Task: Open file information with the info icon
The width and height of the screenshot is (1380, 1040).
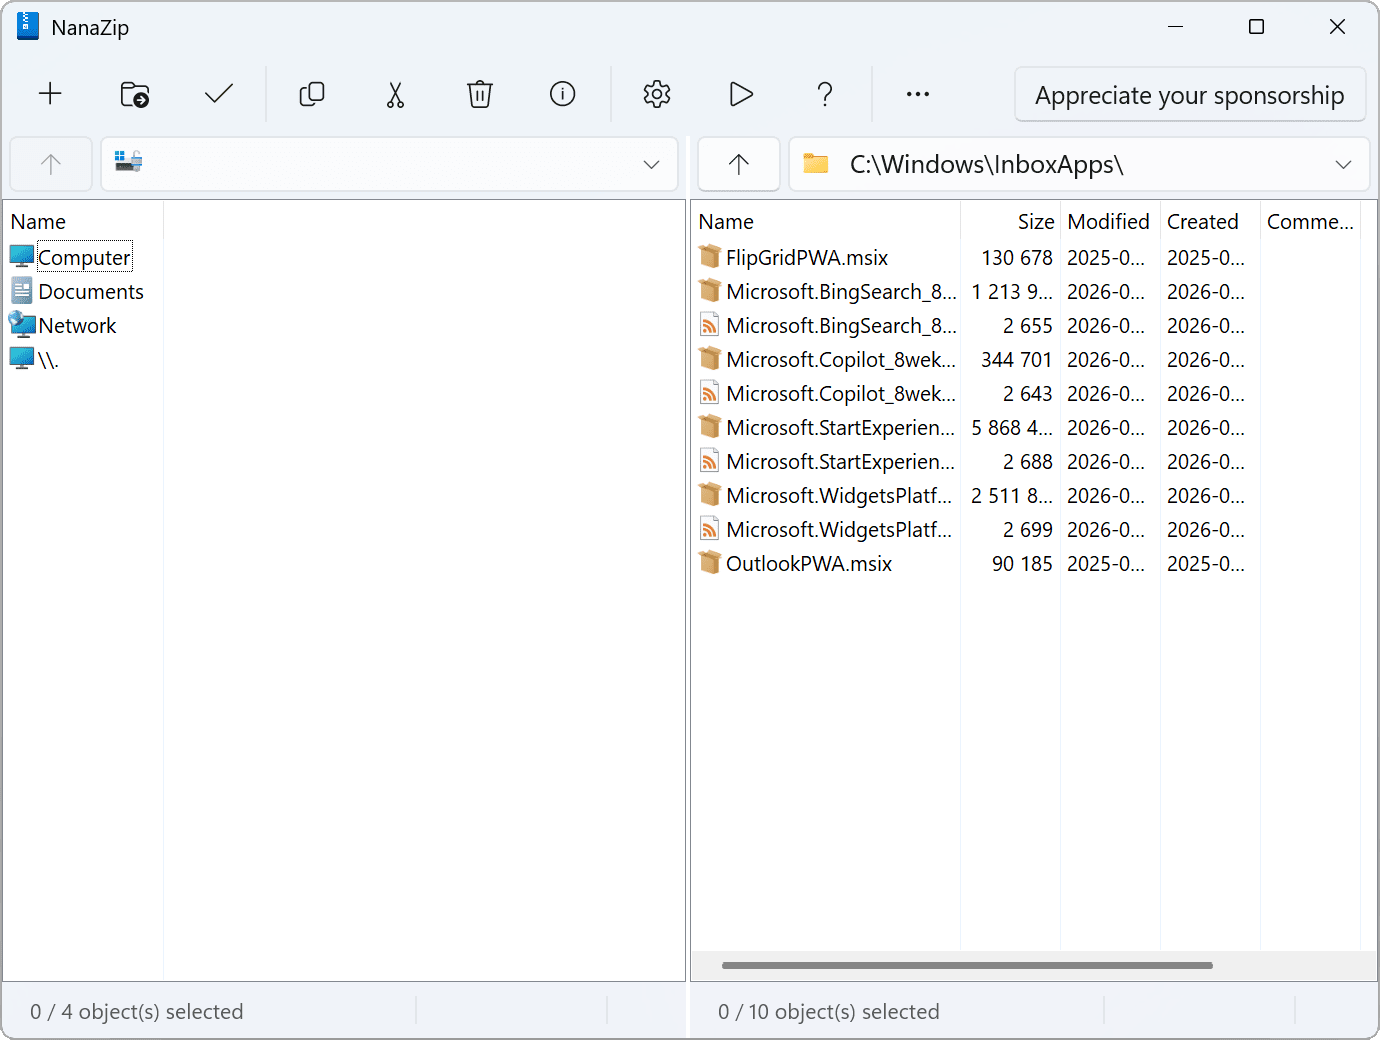Action: [x=562, y=94]
